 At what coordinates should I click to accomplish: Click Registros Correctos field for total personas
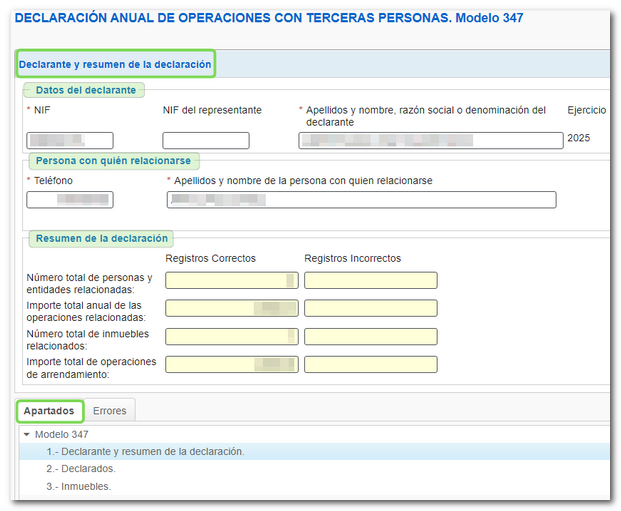tap(231, 280)
